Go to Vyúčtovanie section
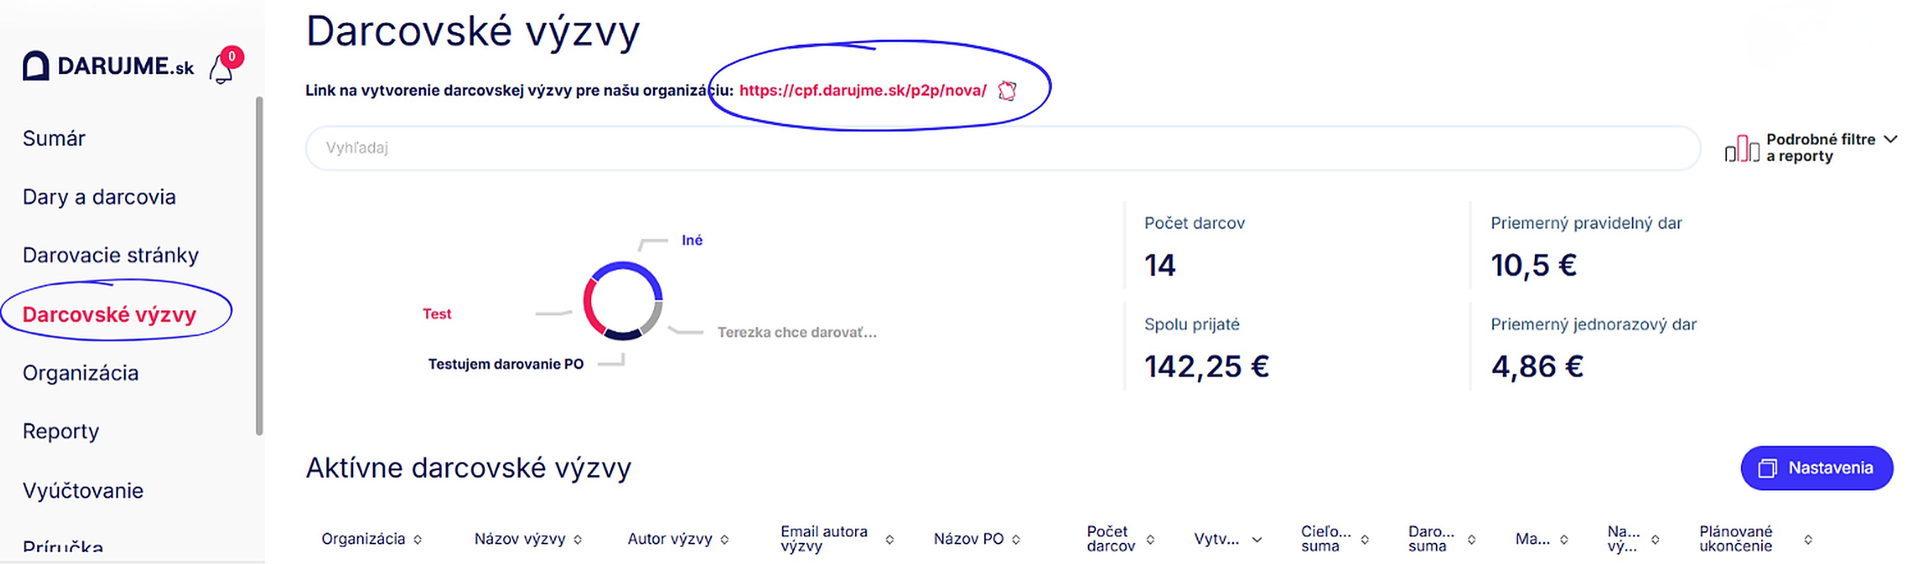 83,490
